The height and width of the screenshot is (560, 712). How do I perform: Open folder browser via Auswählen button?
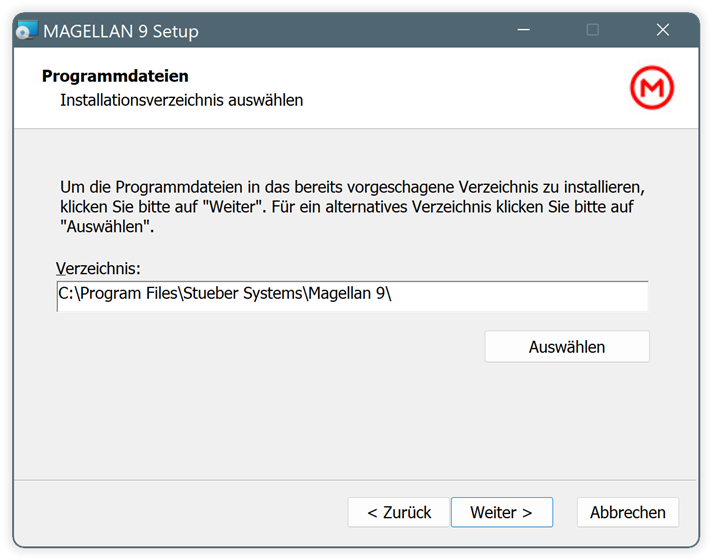point(567,347)
